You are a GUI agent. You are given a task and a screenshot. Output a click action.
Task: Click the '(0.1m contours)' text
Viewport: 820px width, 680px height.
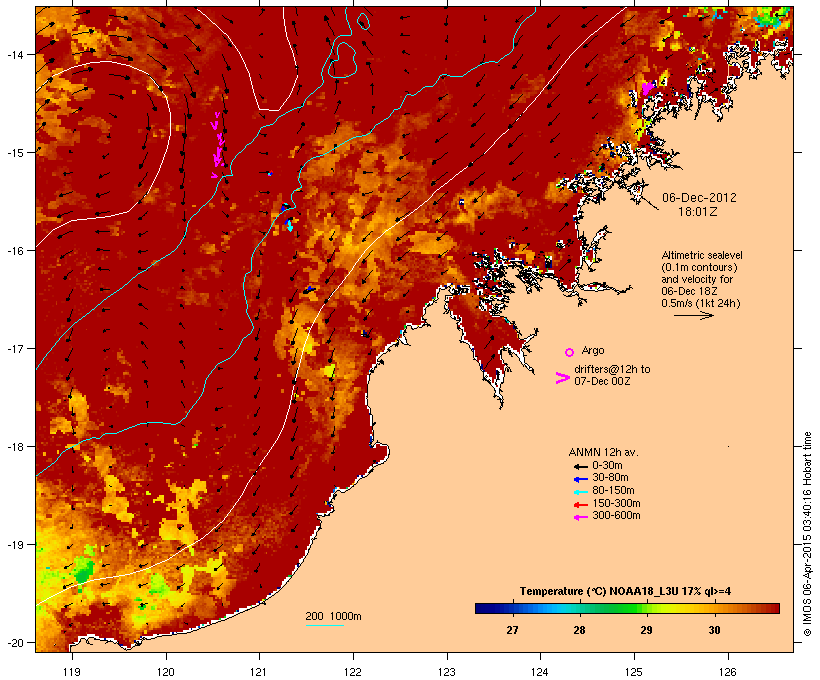699,267
